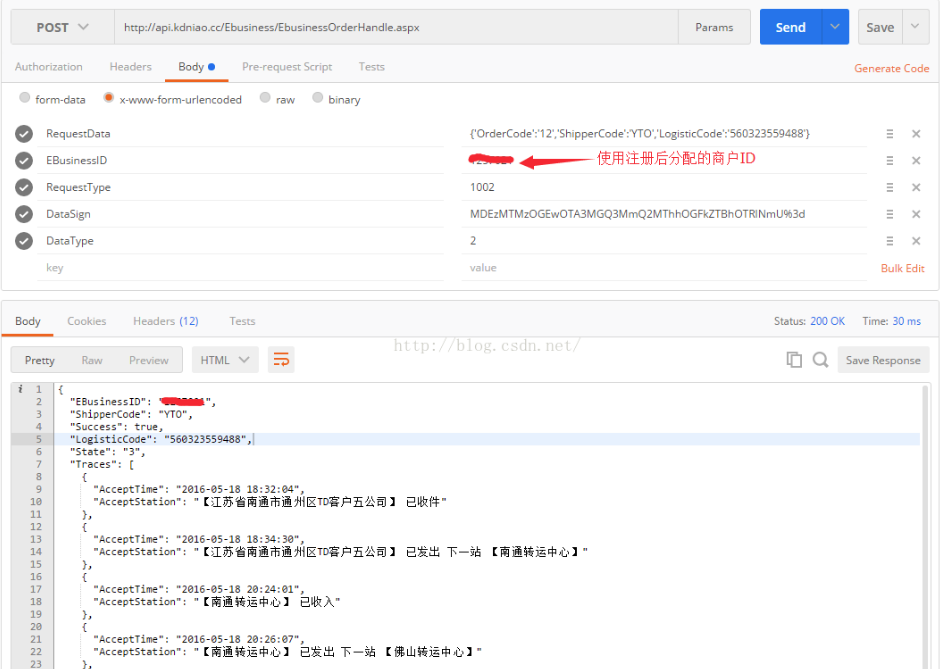Delete the DataSign row
The image size is (943, 669).
point(916,214)
